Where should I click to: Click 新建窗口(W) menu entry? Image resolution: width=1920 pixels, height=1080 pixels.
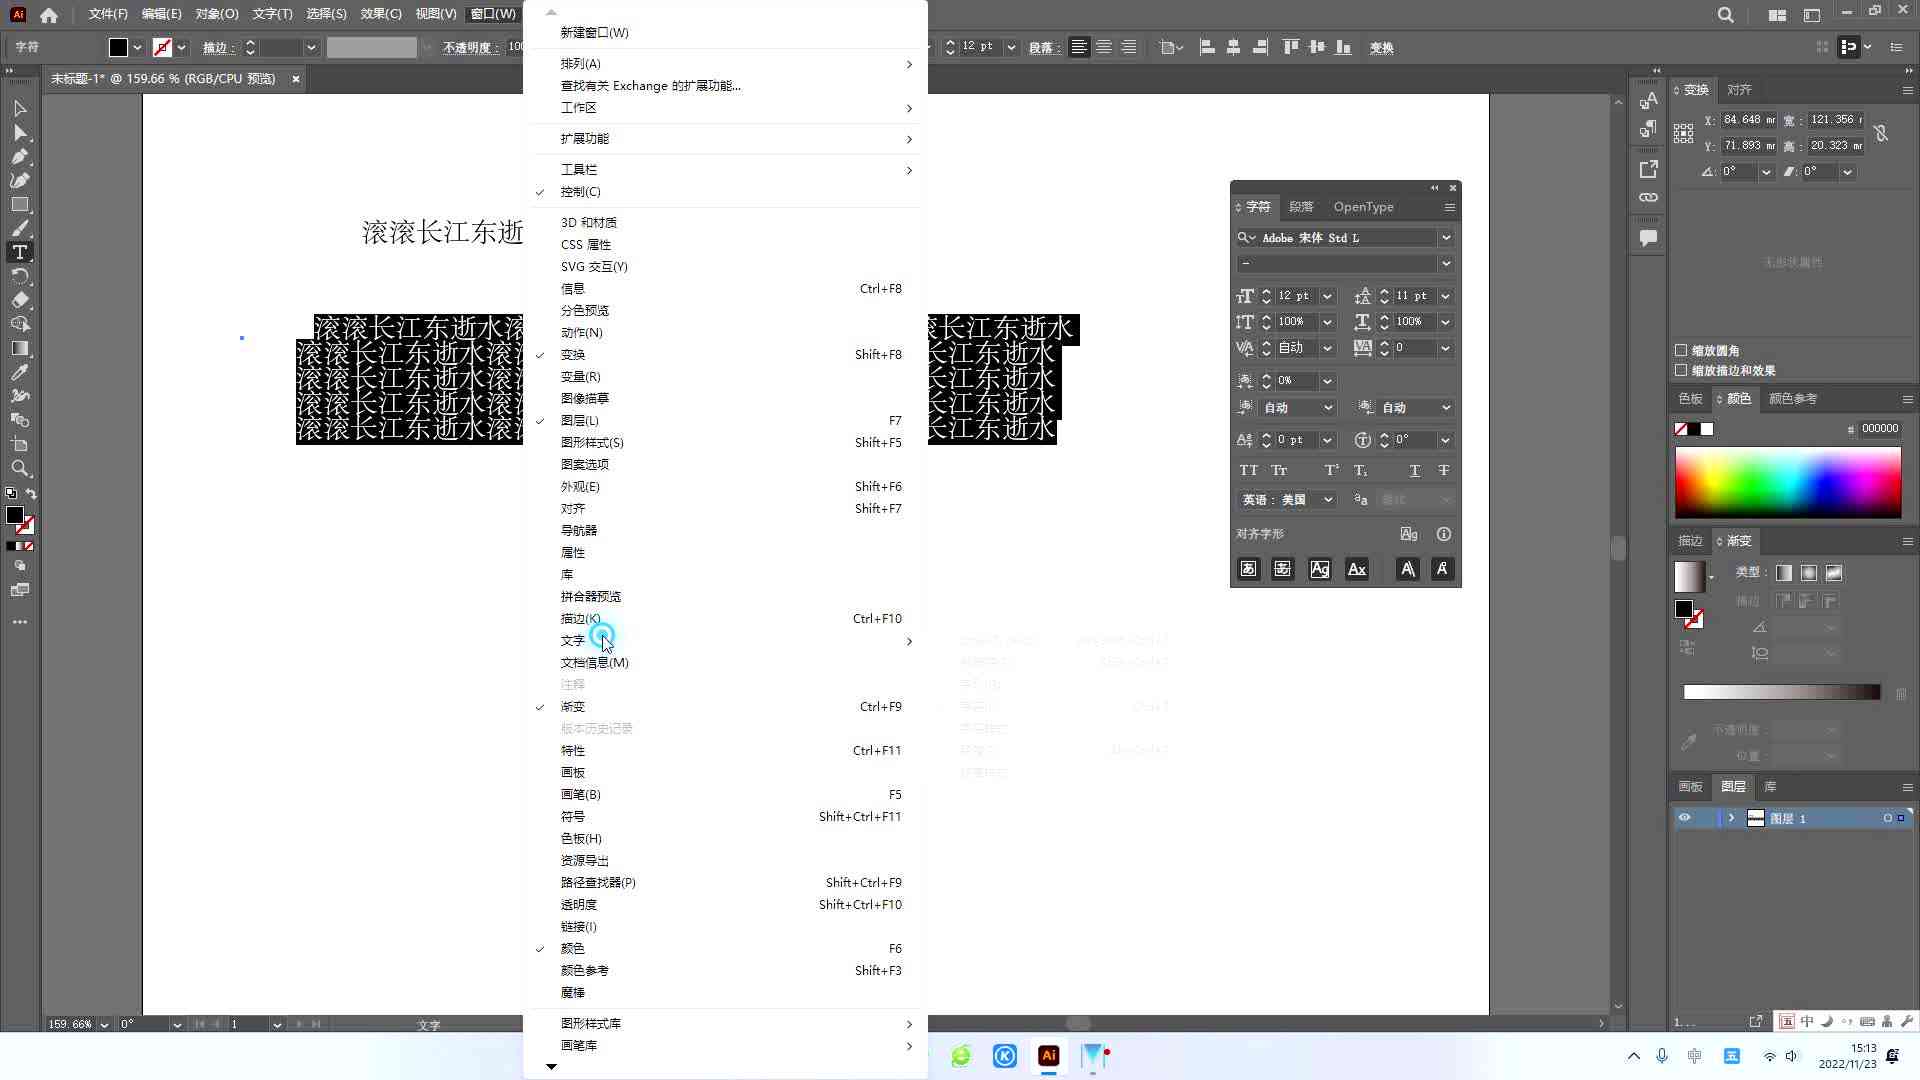tap(726, 33)
